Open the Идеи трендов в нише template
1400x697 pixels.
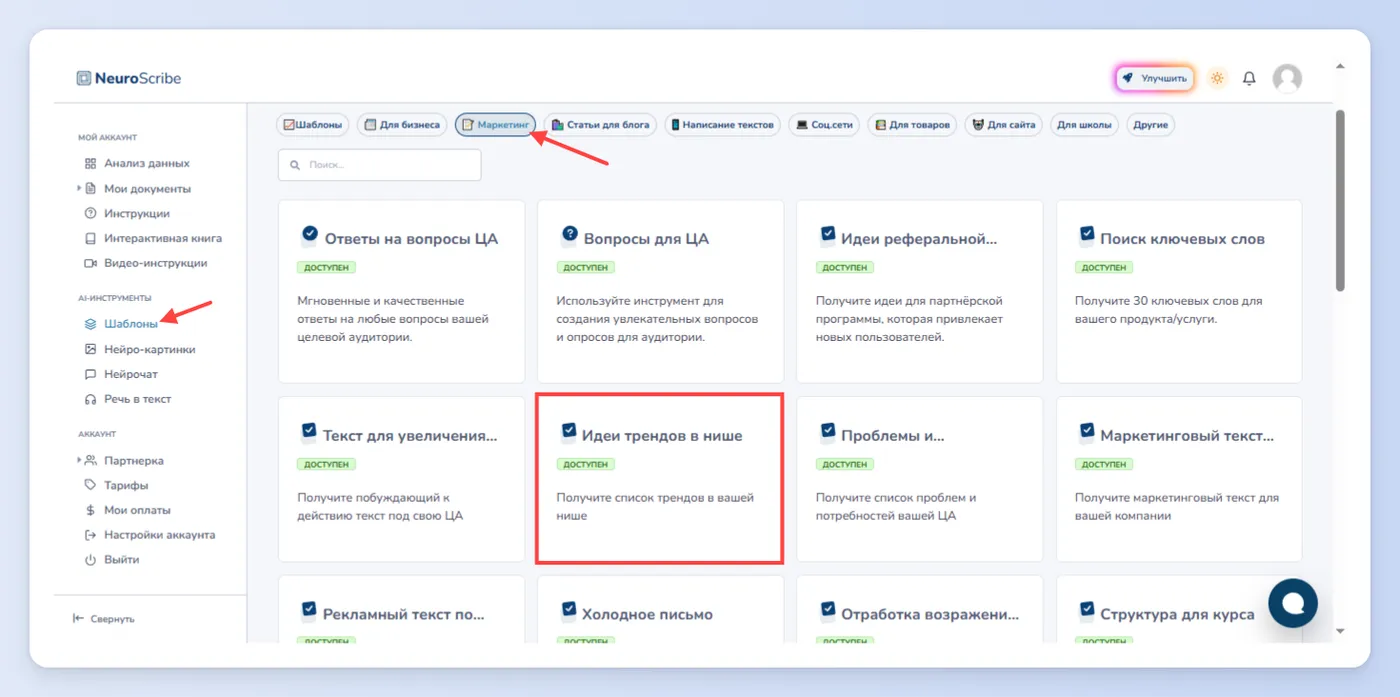pyautogui.click(x=660, y=479)
